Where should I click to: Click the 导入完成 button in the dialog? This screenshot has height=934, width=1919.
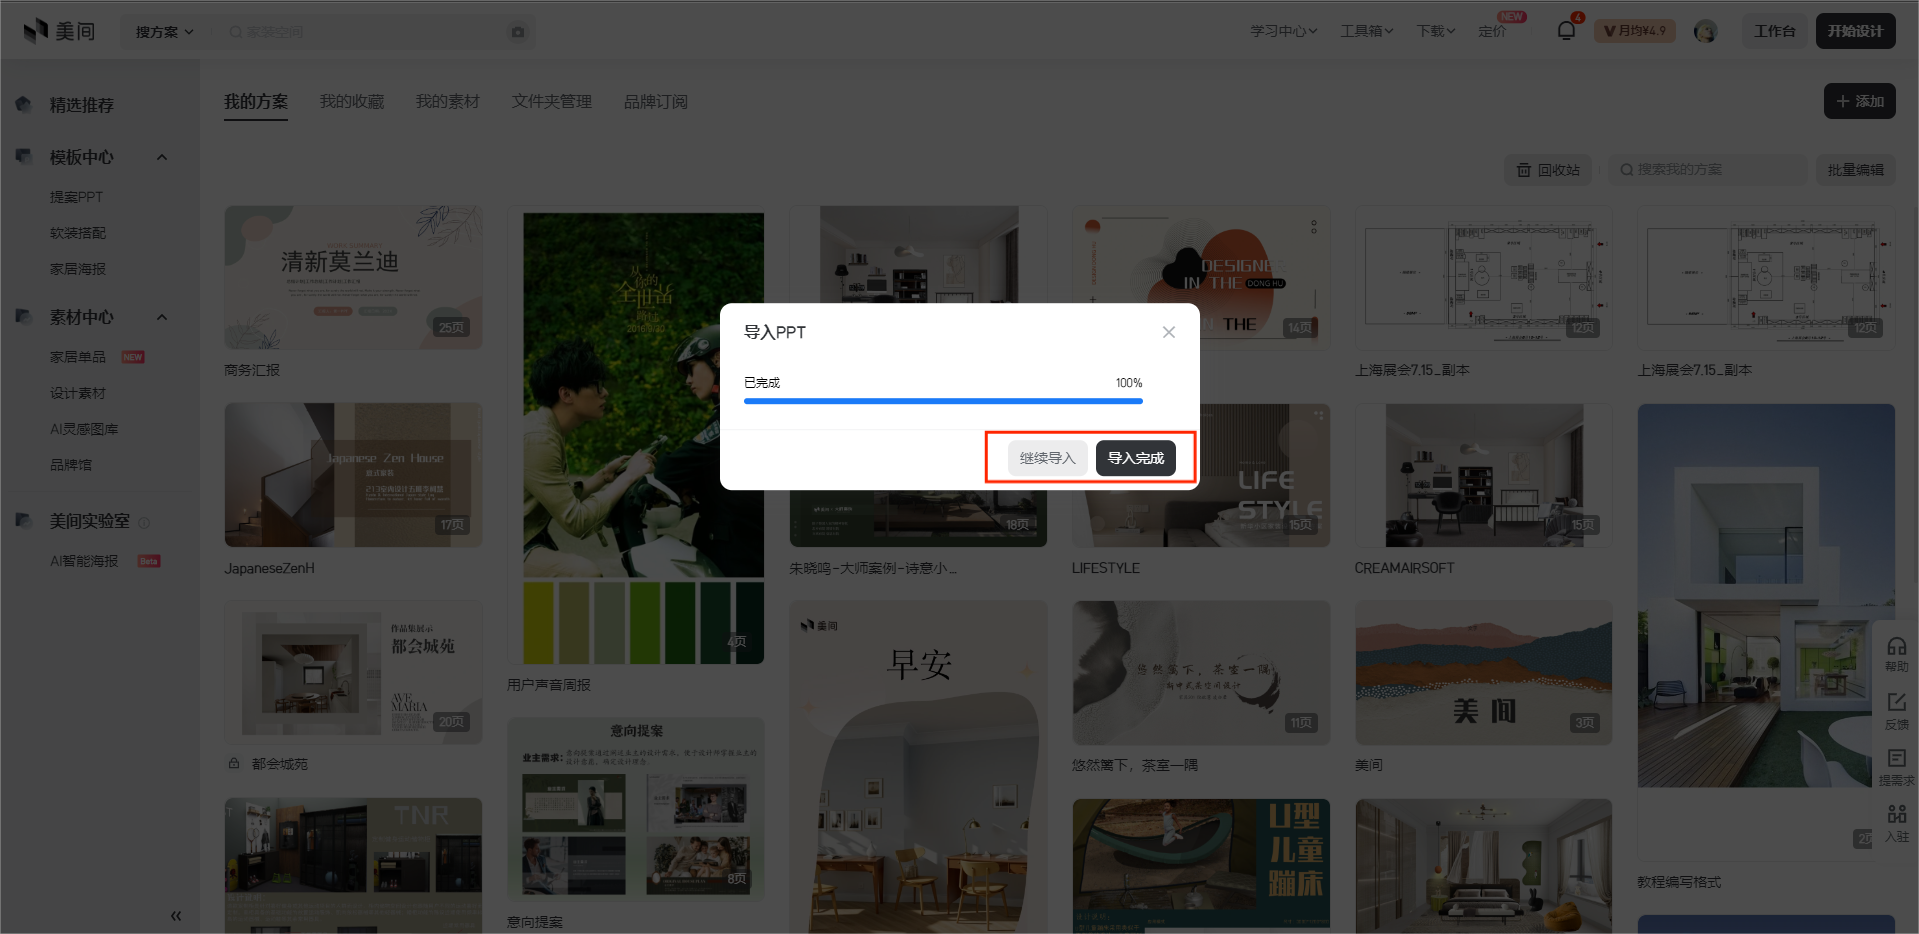1135,457
